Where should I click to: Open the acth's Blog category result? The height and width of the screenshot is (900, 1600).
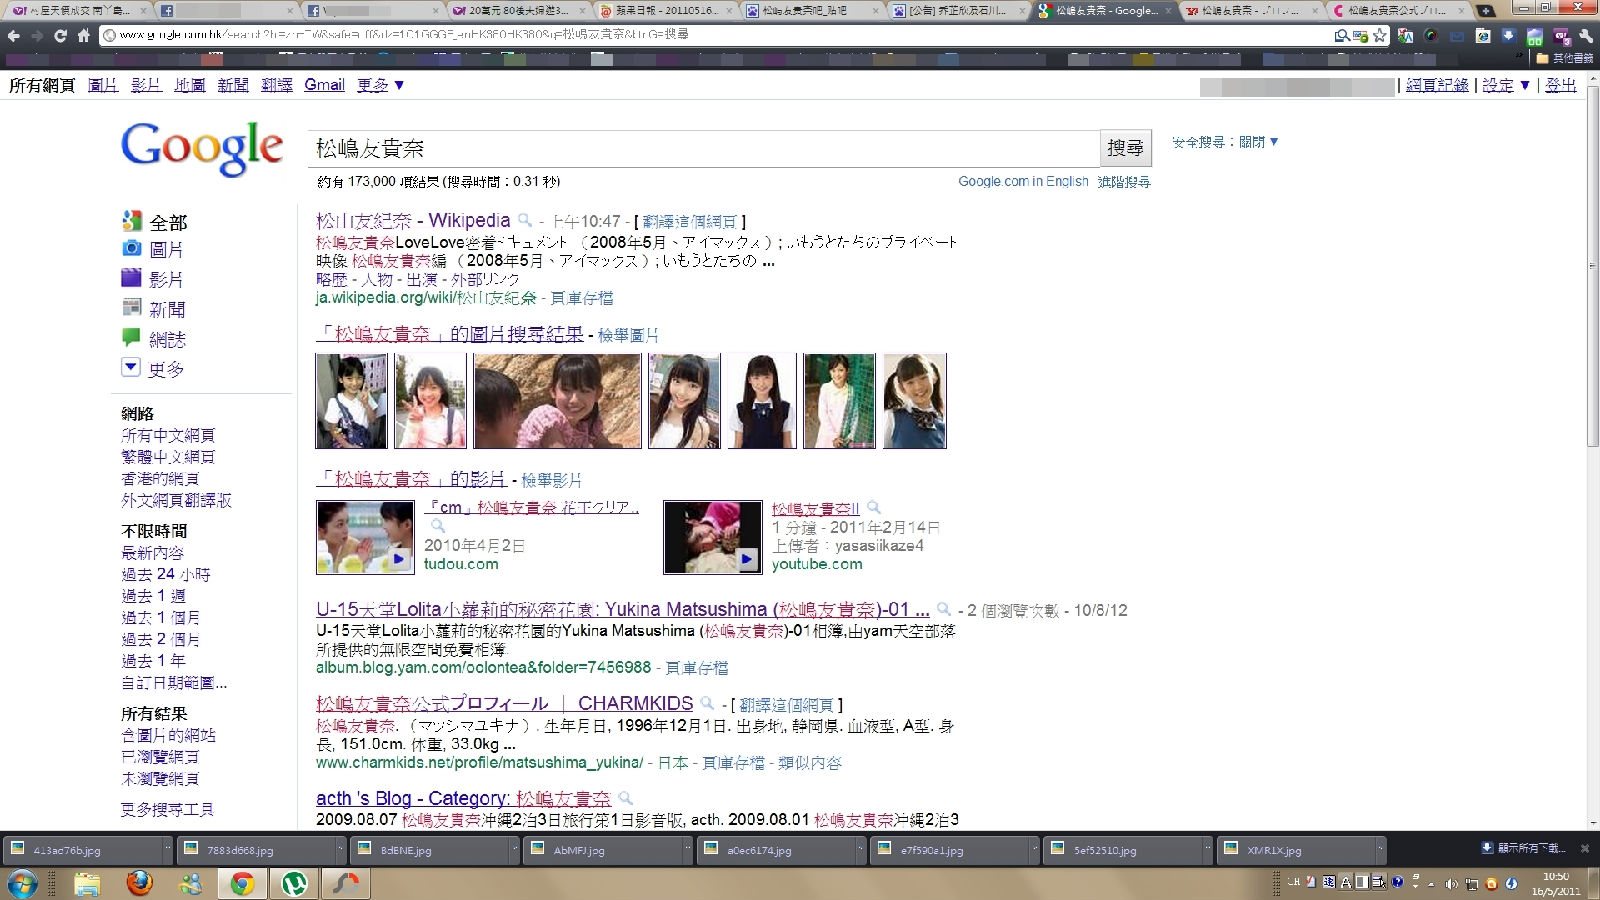pyautogui.click(x=463, y=799)
